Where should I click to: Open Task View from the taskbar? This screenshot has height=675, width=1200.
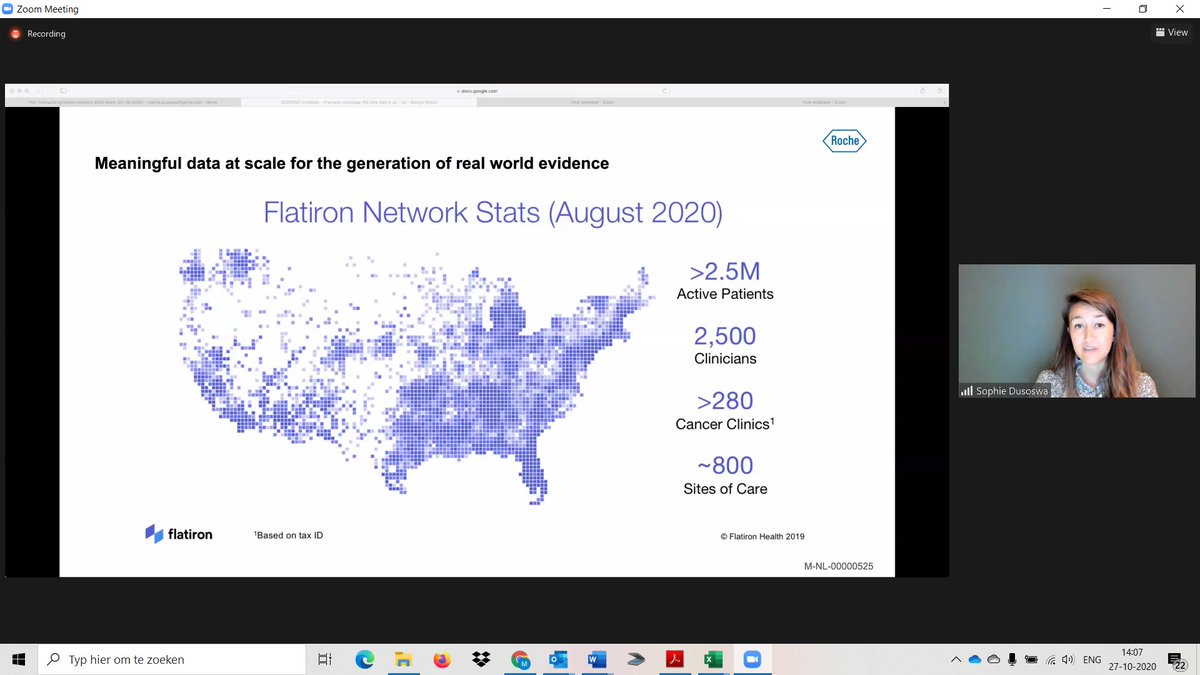pos(324,660)
